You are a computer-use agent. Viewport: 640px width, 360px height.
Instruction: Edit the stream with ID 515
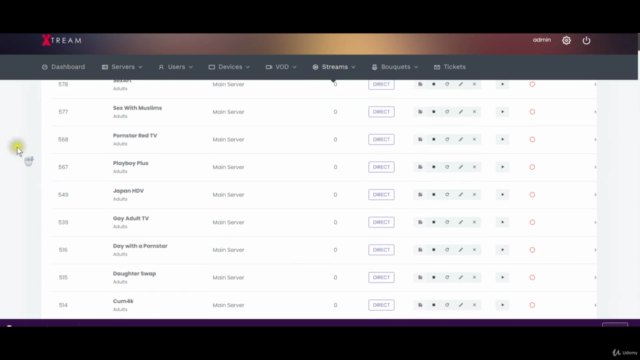pyautogui.click(x=461, y=278)
